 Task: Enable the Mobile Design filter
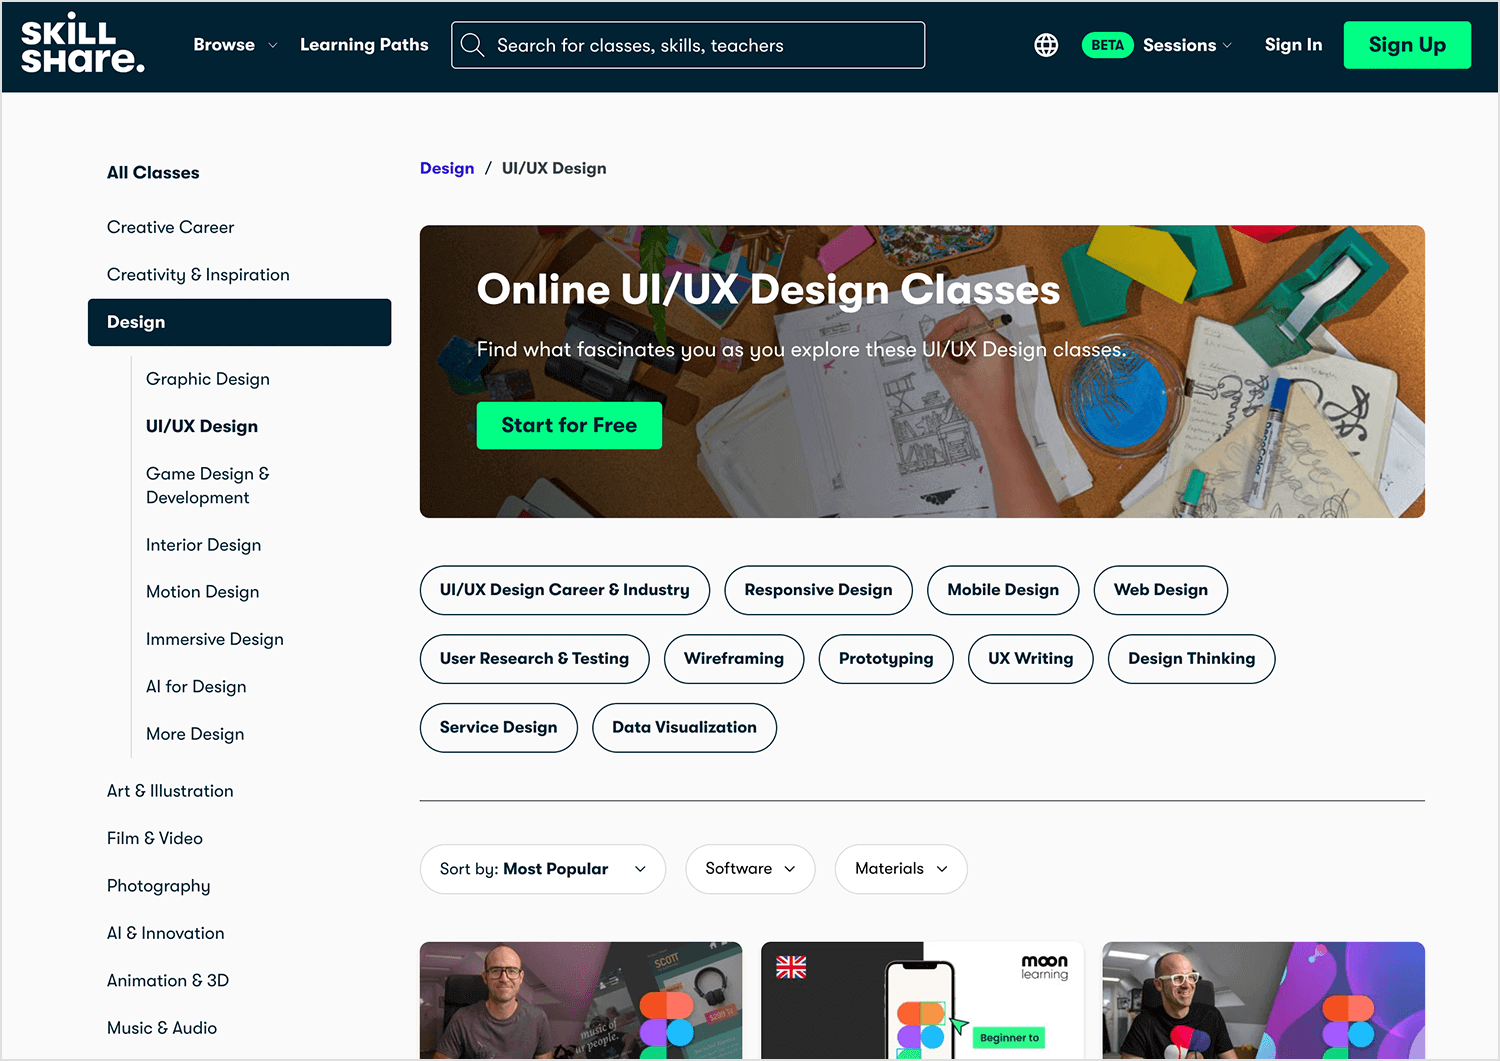[1002, 590]
